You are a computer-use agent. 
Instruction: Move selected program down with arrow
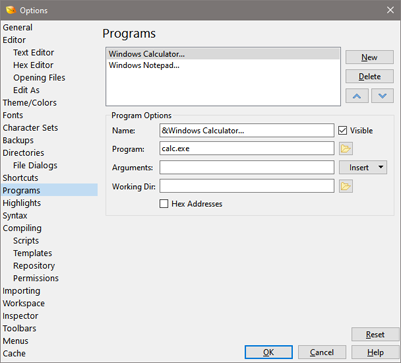pos(382,96)
